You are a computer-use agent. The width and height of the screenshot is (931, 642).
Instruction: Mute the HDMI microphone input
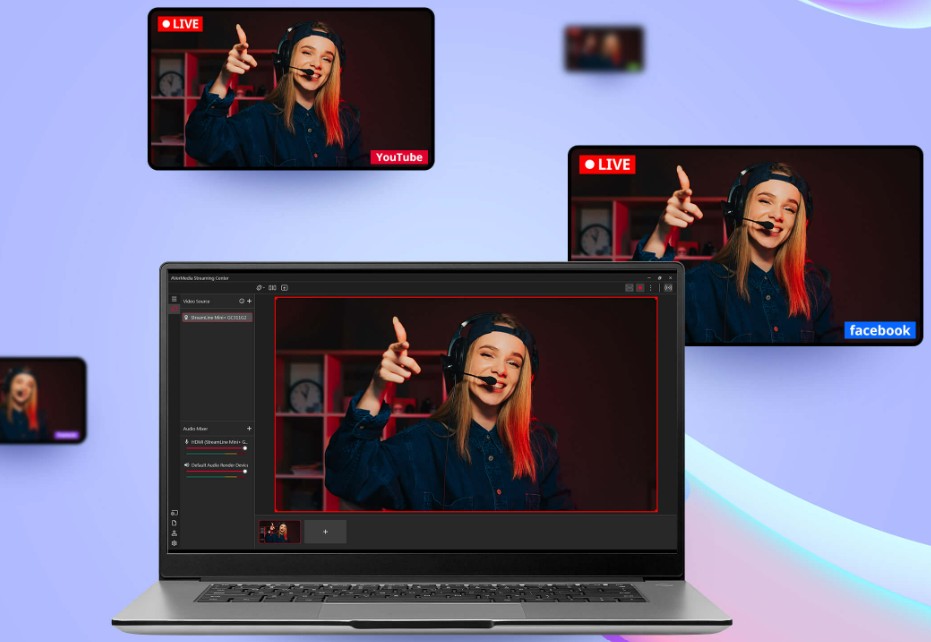[x=186, y=441]
